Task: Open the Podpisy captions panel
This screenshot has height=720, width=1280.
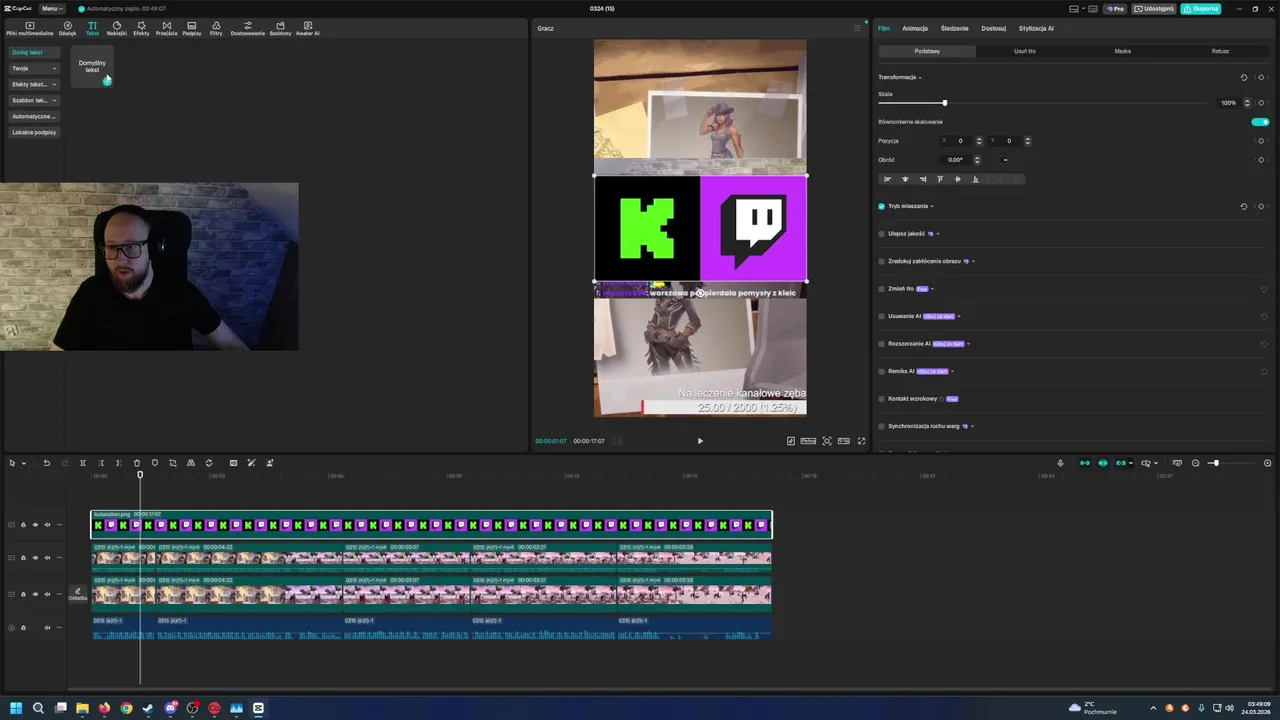Action: tap(191, 28)
